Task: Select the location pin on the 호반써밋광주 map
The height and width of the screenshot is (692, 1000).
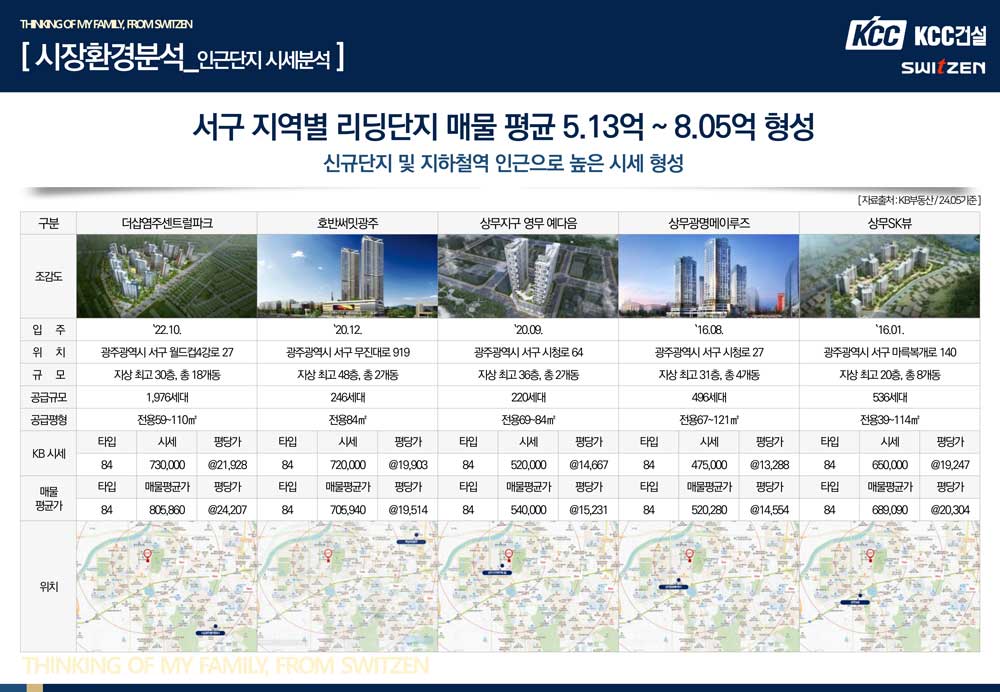Action: coord(328,556)
